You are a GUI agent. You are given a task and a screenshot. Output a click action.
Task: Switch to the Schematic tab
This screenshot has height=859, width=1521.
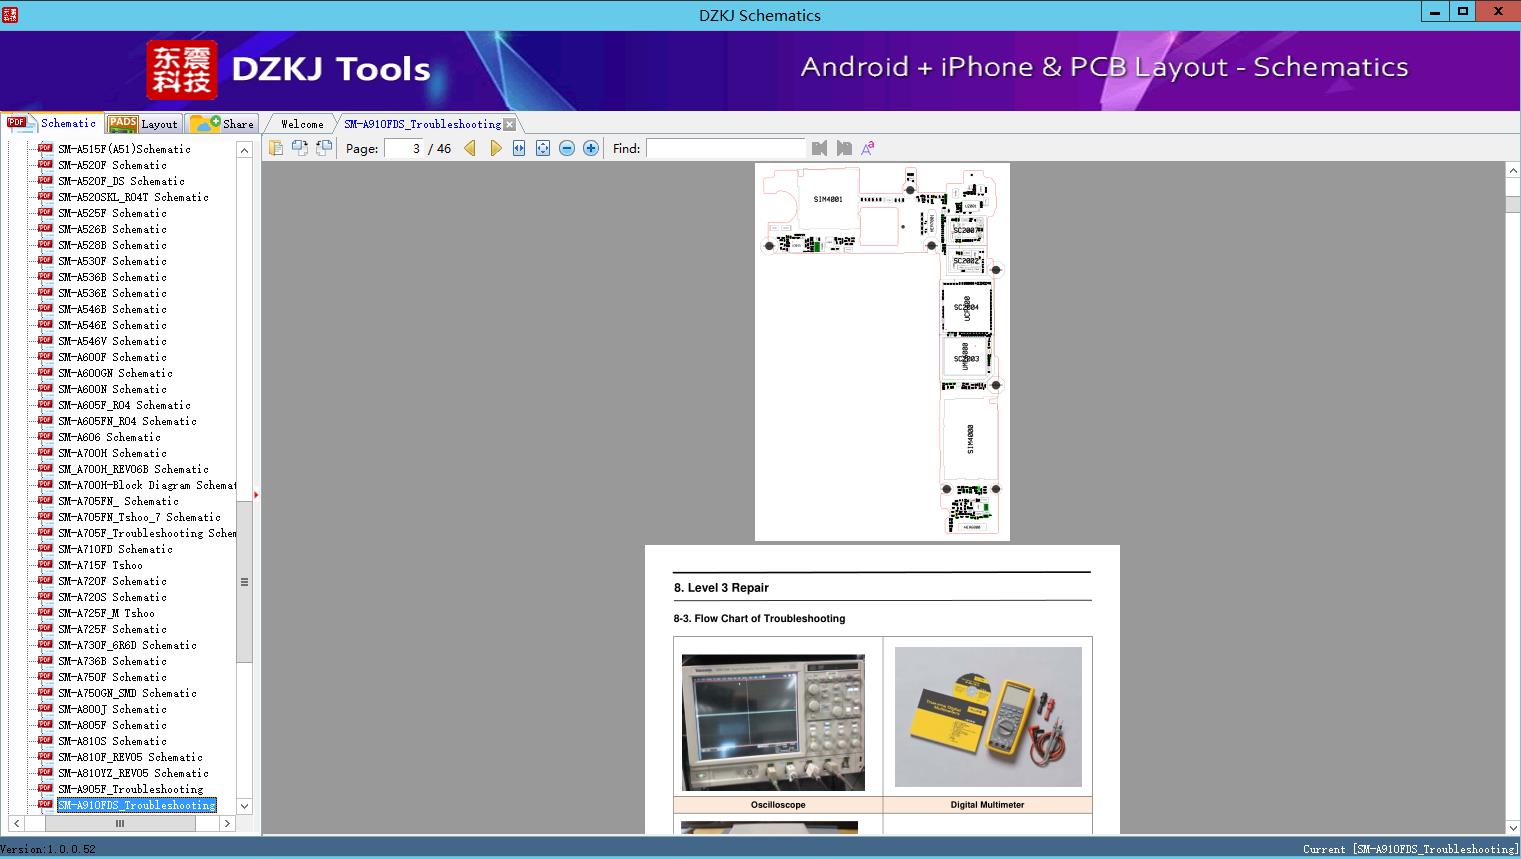tap(52, 123)
